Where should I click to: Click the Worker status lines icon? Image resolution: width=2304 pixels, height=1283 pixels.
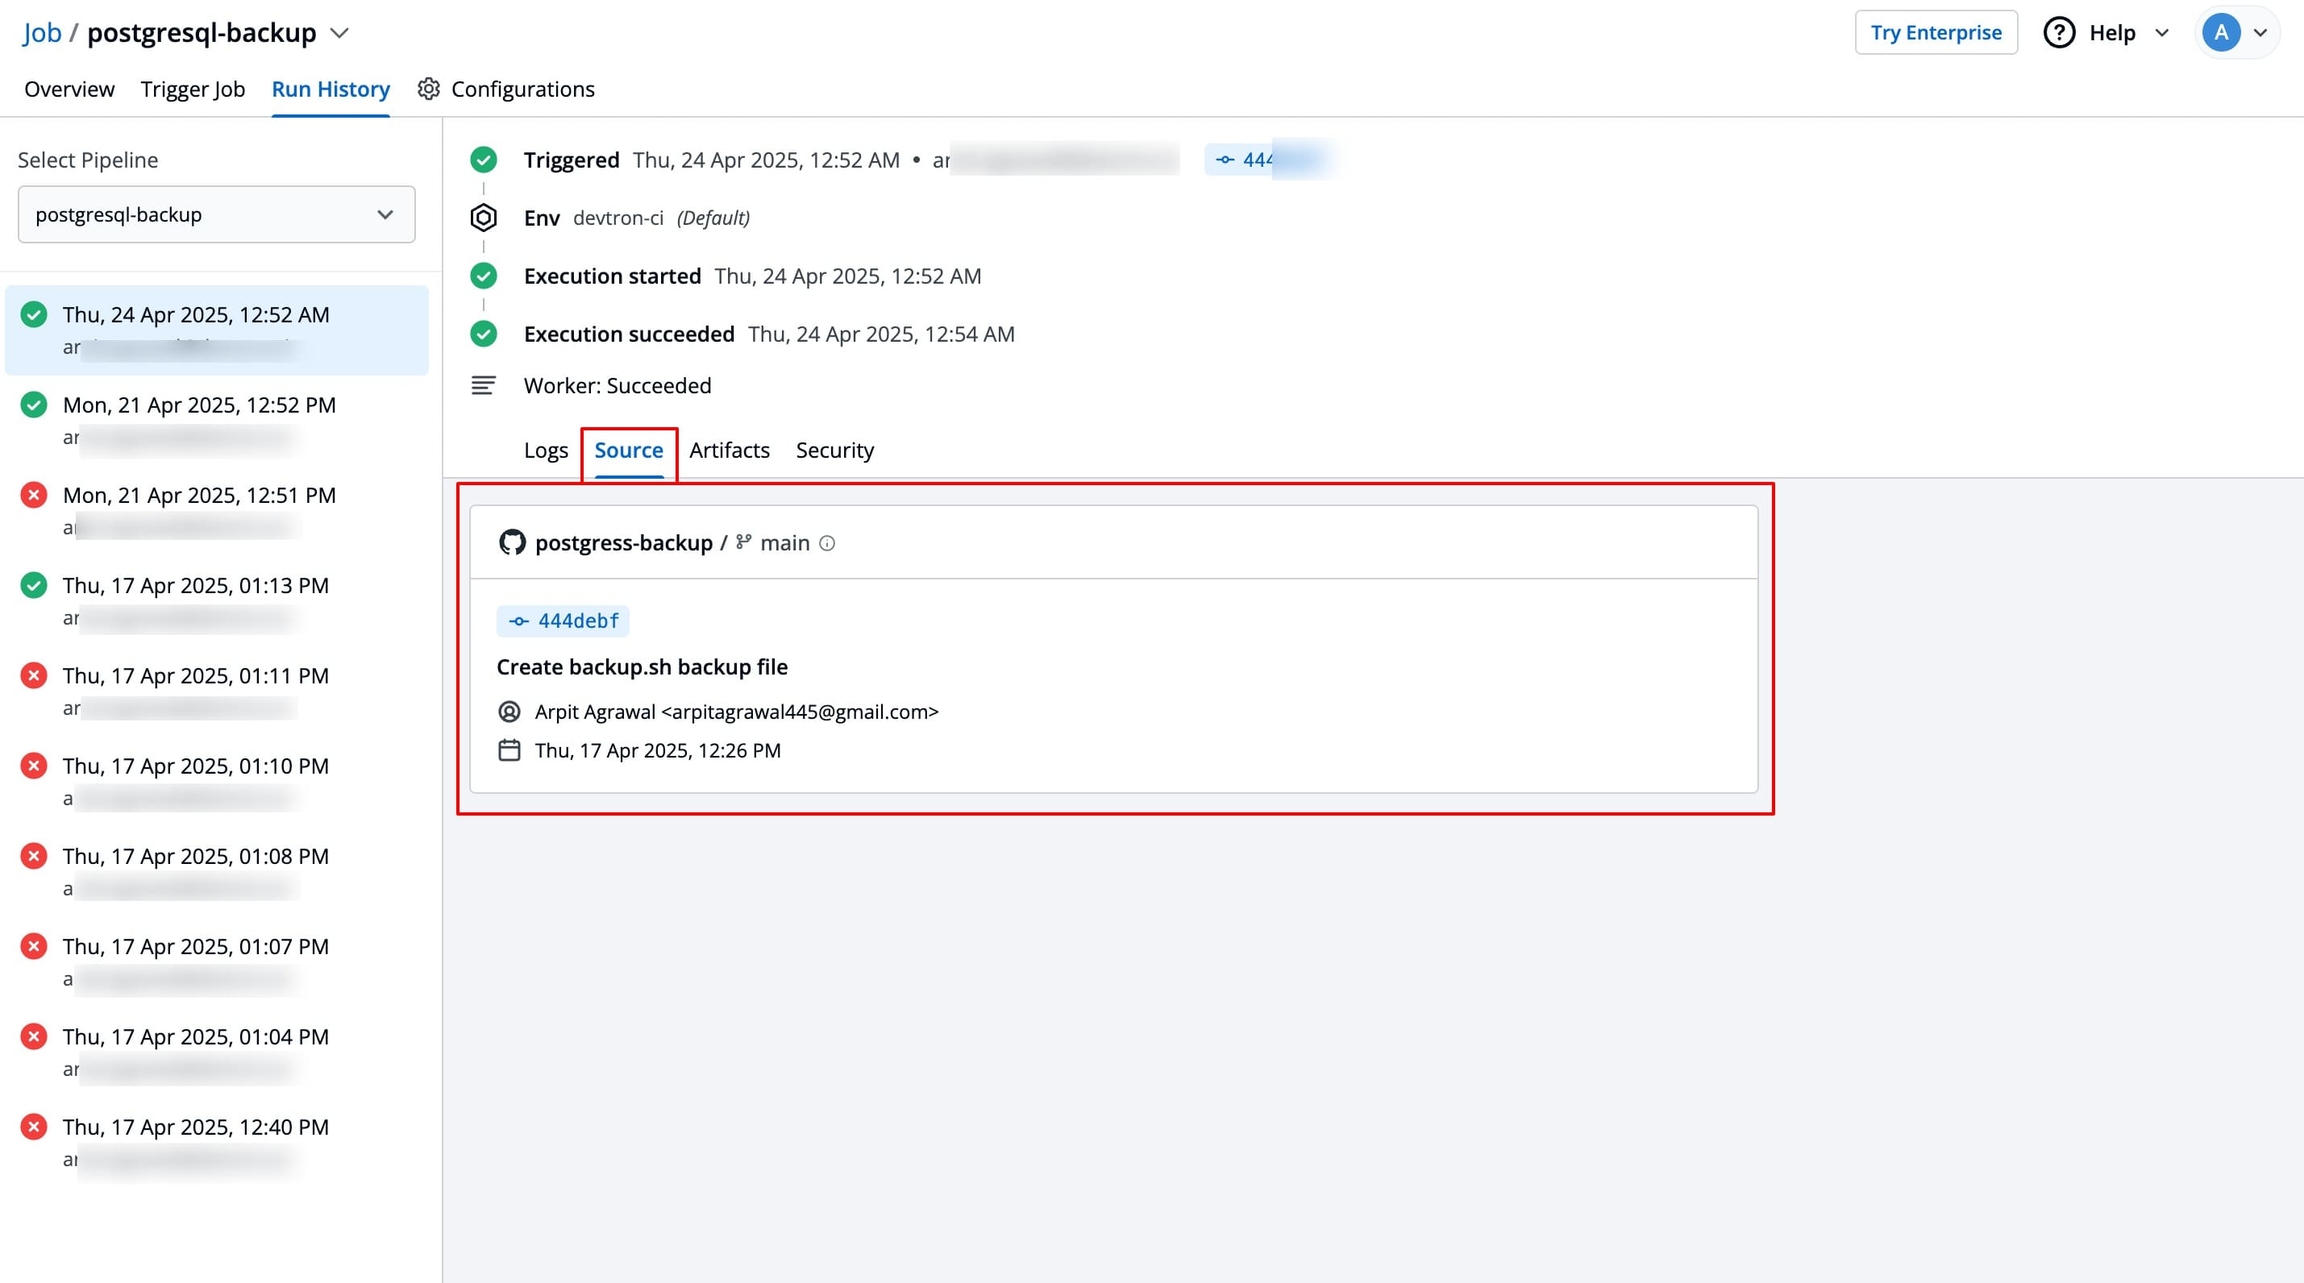click(483, 385)
